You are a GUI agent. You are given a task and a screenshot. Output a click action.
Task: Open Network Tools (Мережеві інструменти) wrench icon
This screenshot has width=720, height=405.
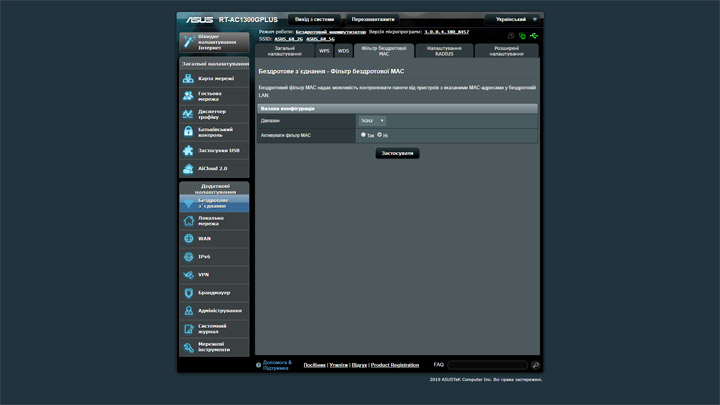[188, 347]
